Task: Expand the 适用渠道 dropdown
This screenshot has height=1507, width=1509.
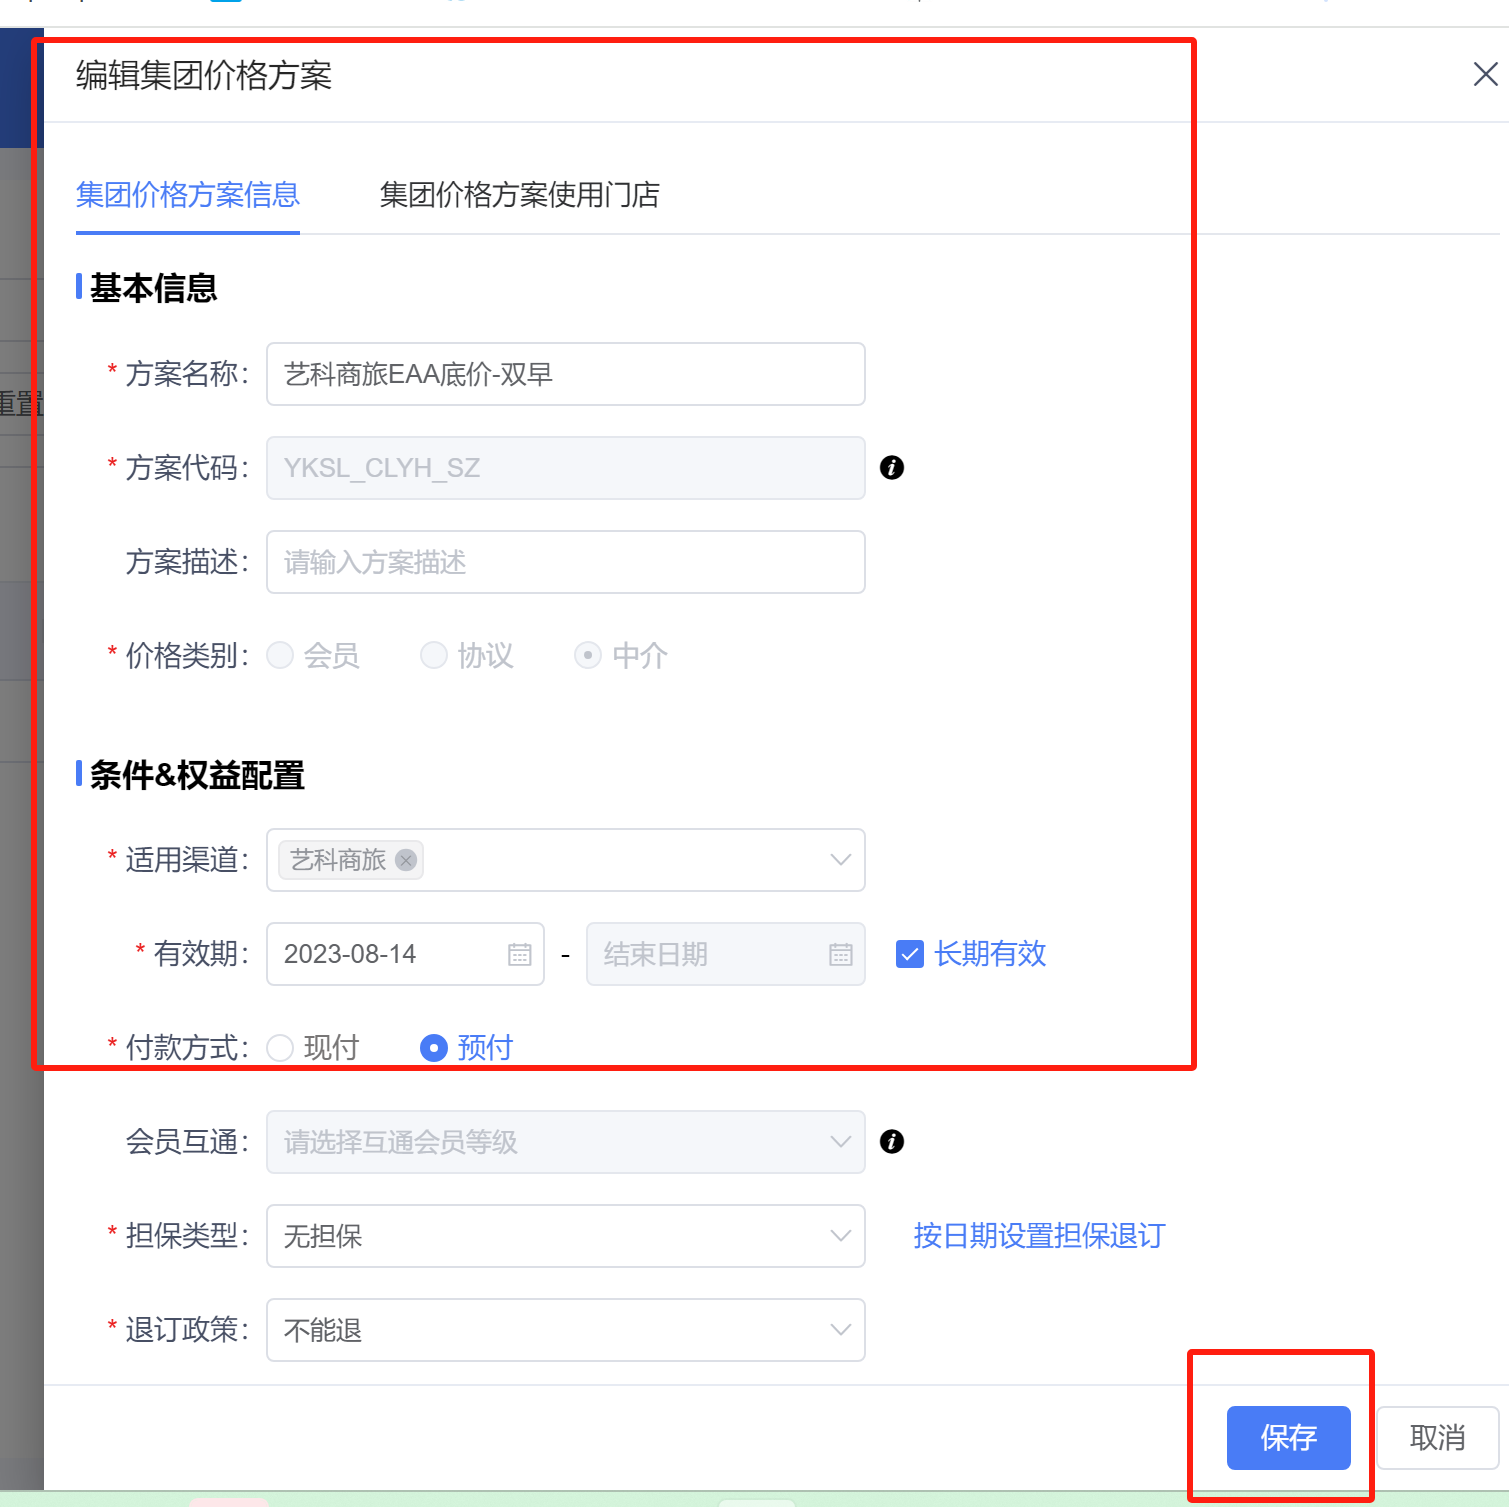Action: [565, 860]
